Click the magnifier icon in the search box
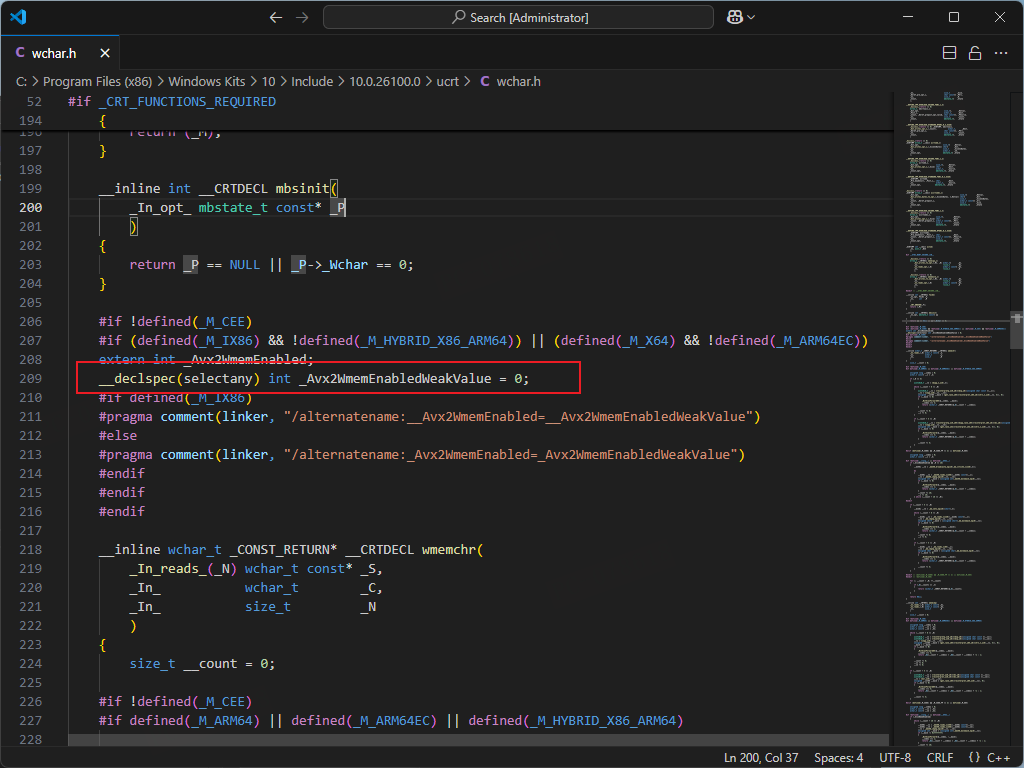Screen dimensions: 1024x768 tap(457, 17)
